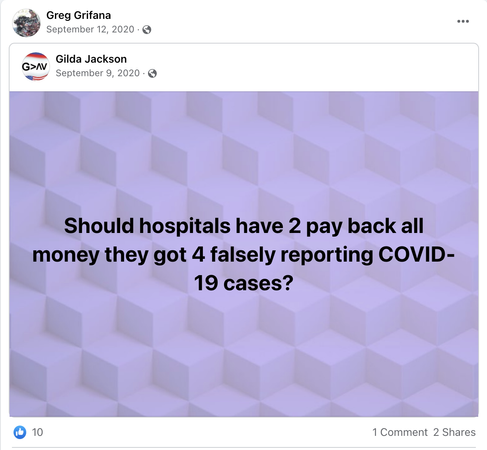
Task: View the 1 Comment thread
Action: click(x=400, y=432)
